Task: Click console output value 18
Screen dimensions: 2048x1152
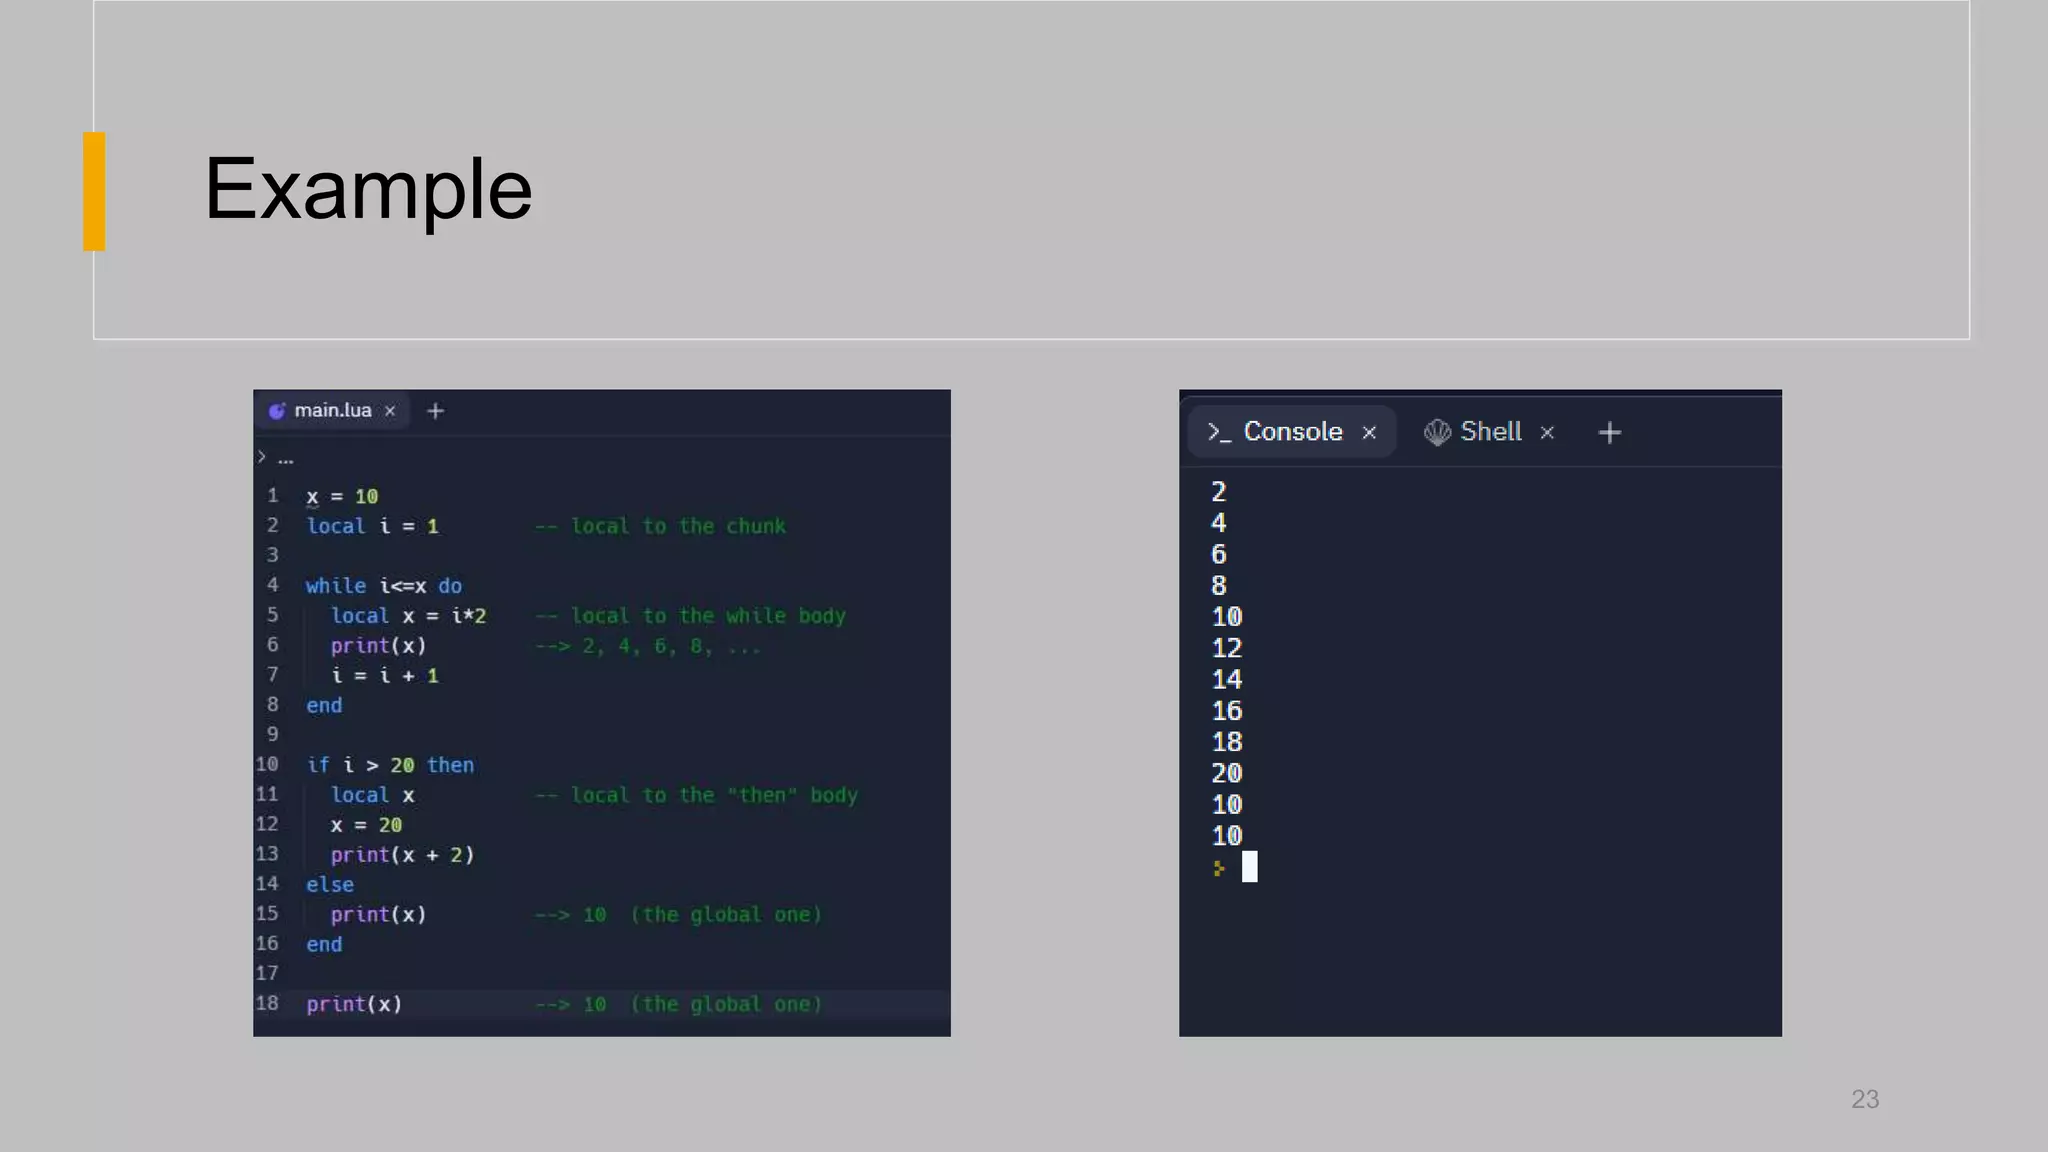Action: pos(1227,742)
